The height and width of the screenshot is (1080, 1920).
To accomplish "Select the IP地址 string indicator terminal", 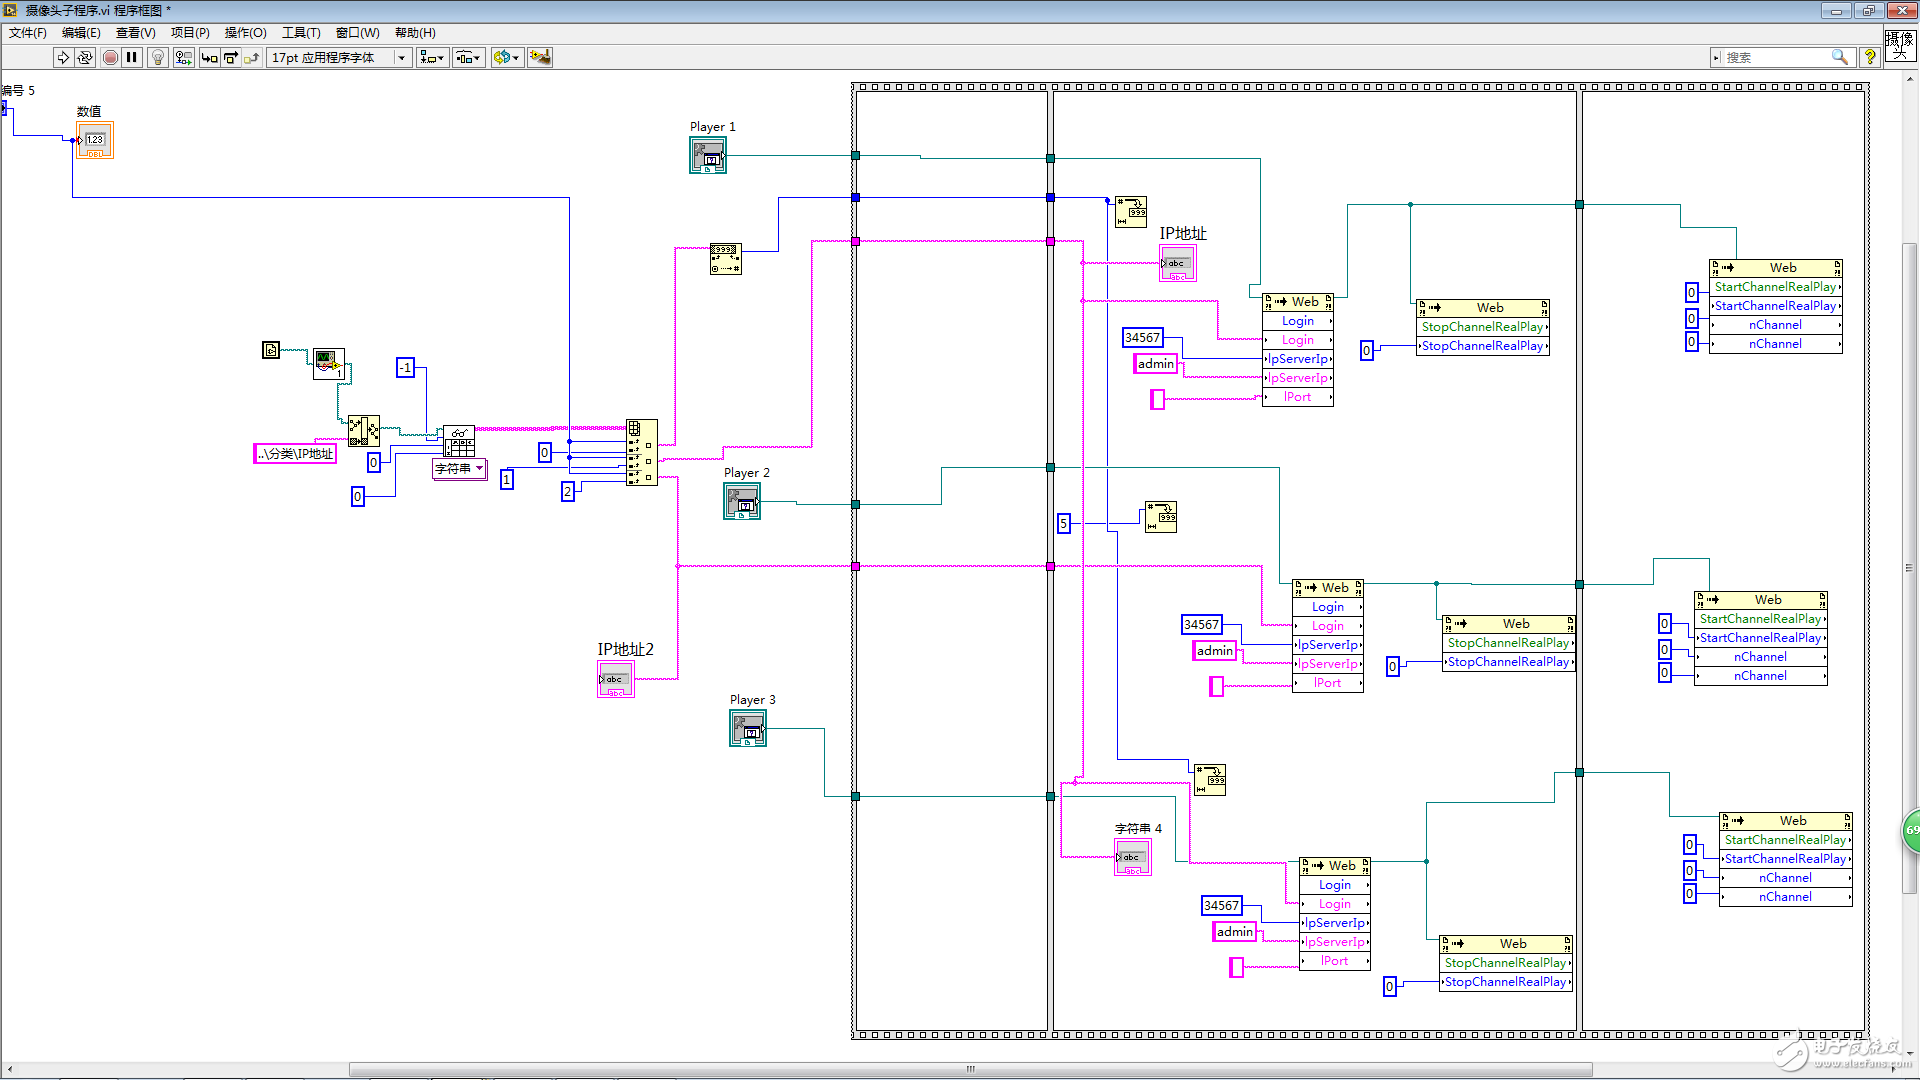I will point(1178,263).
